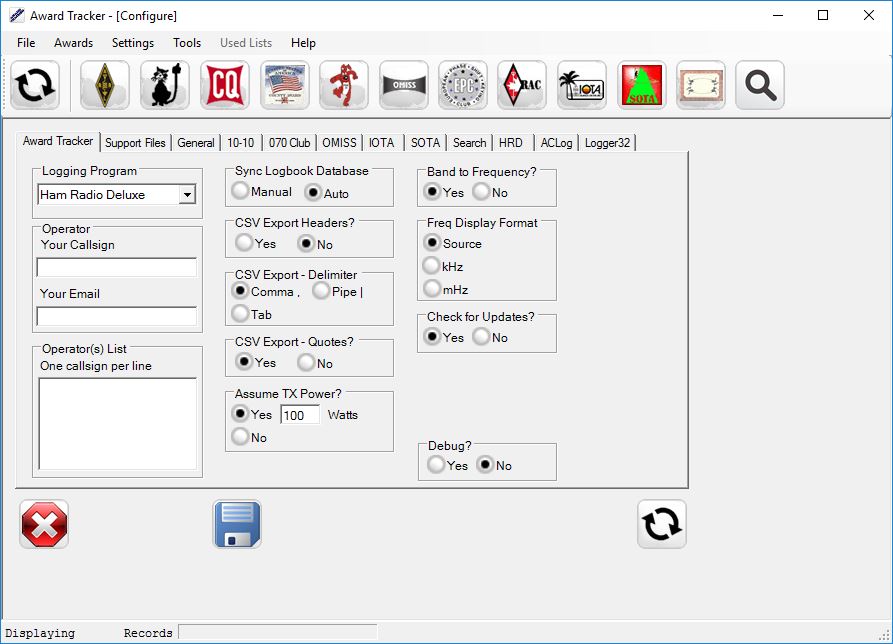893x644 pixels.
Task: Choose No for CSV Export Headers
Action: (316, 244)
